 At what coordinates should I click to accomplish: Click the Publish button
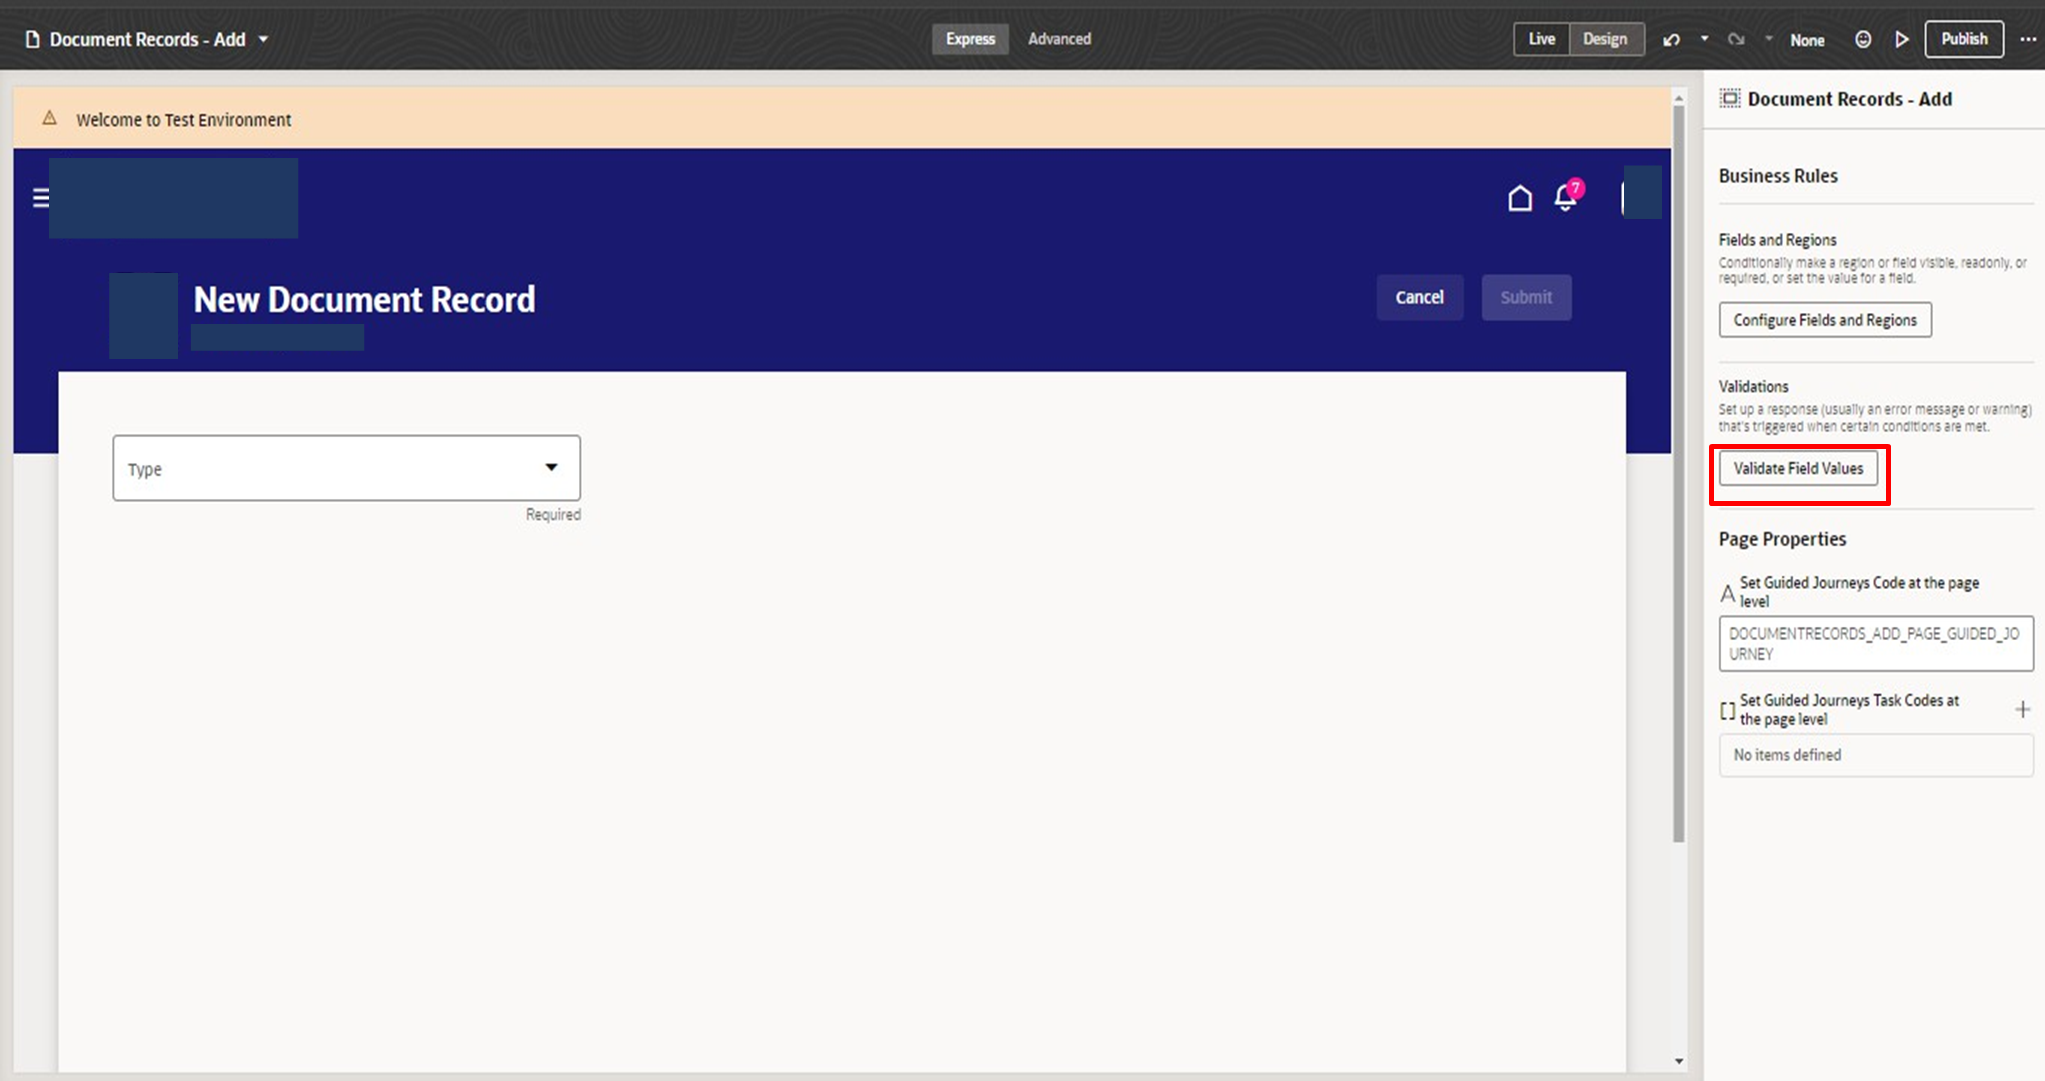1962,38
